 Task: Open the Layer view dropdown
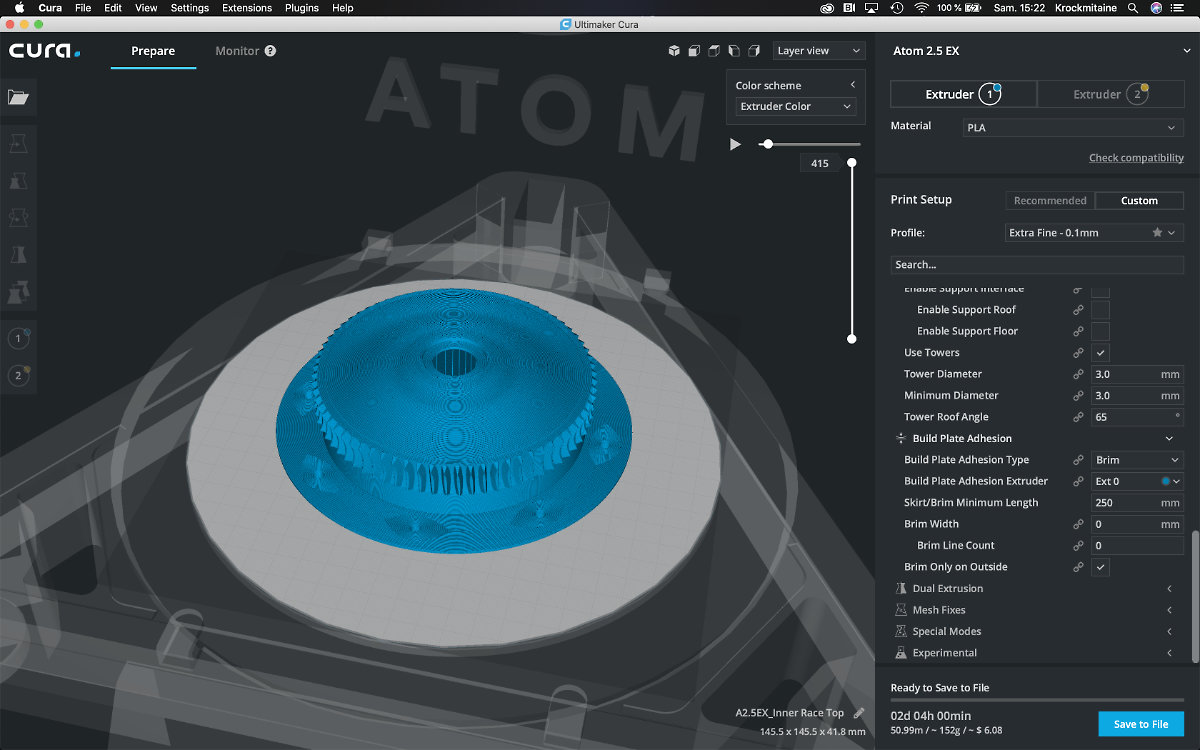tap(818, 50)
